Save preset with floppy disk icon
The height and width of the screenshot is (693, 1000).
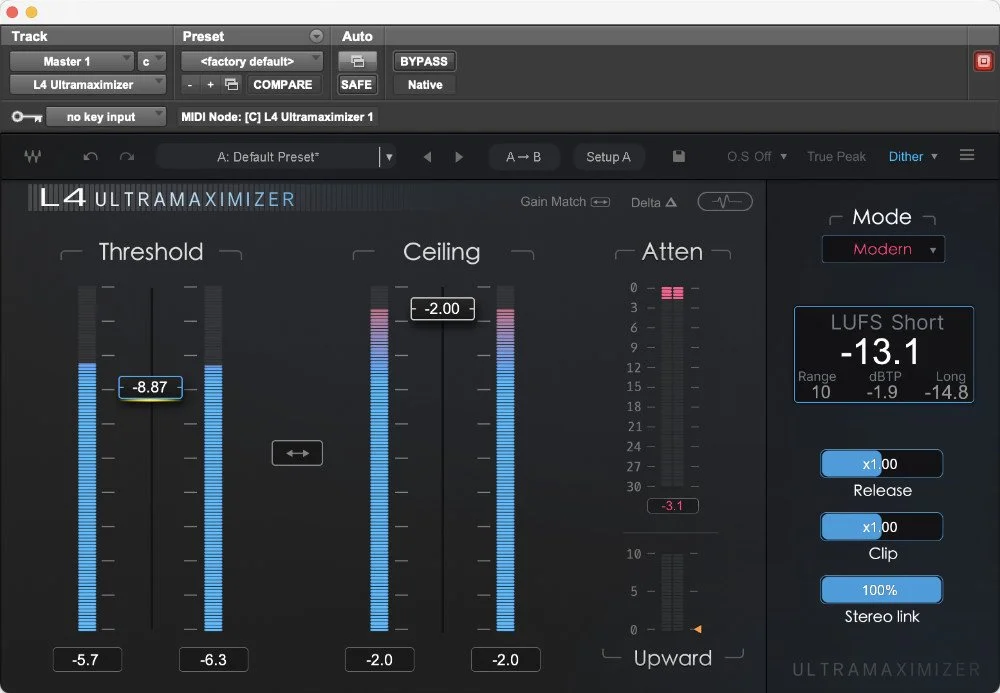[x=679, y=156]
